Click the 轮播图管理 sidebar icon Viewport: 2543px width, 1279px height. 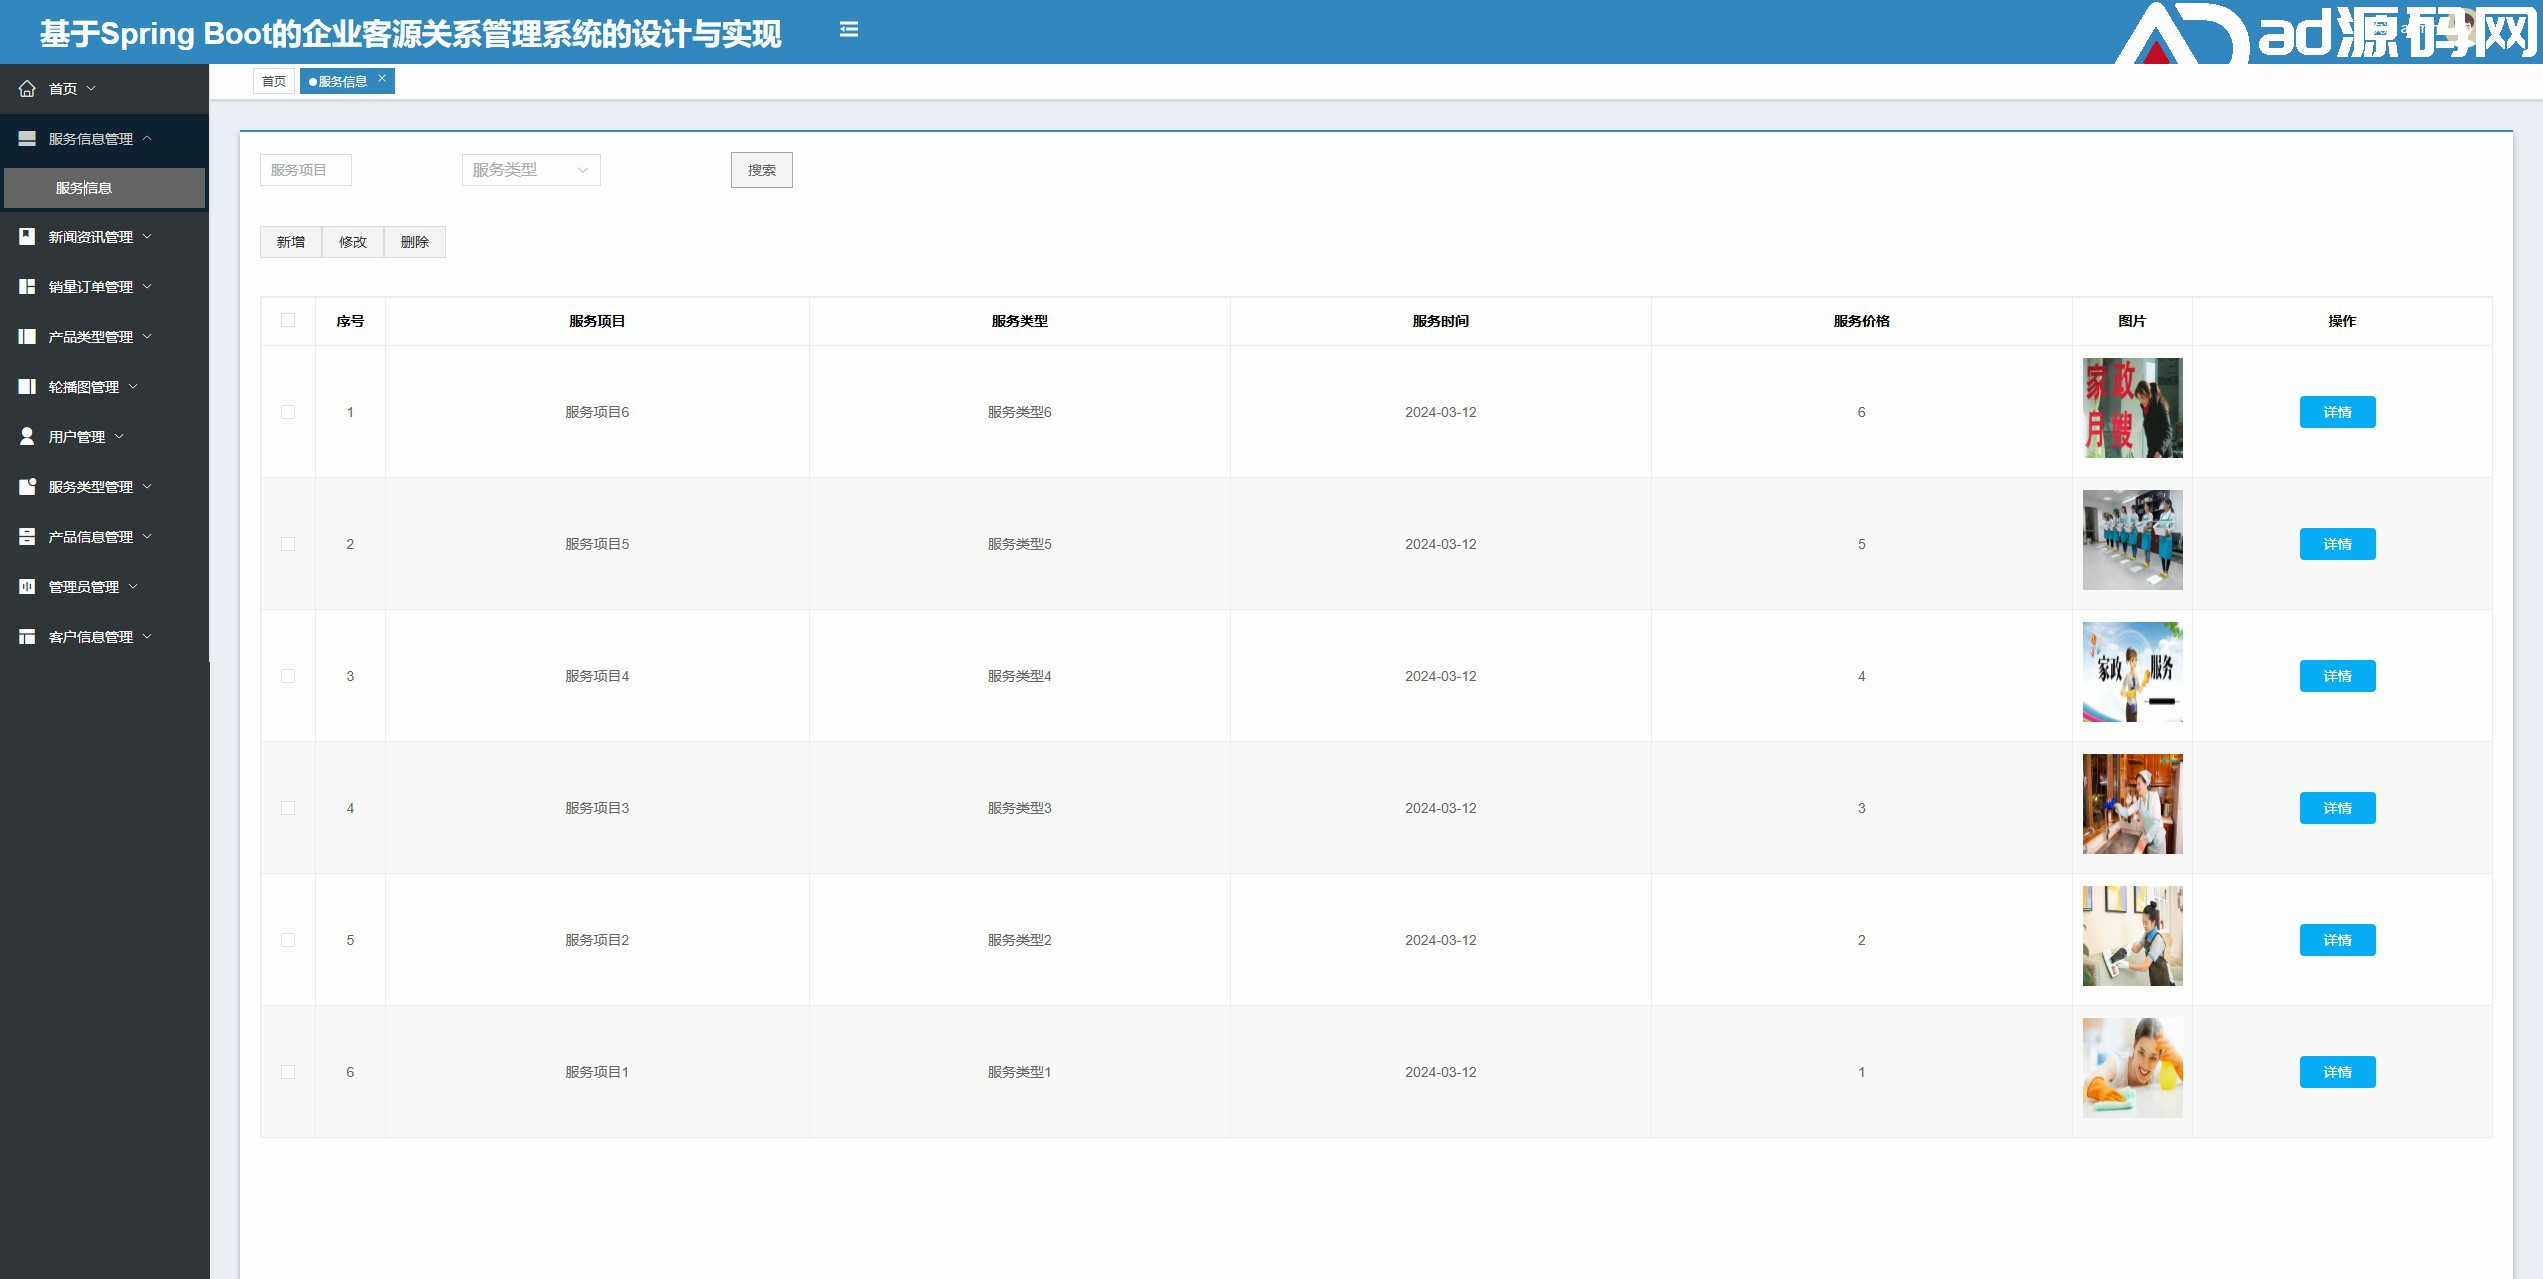[27, 387]
